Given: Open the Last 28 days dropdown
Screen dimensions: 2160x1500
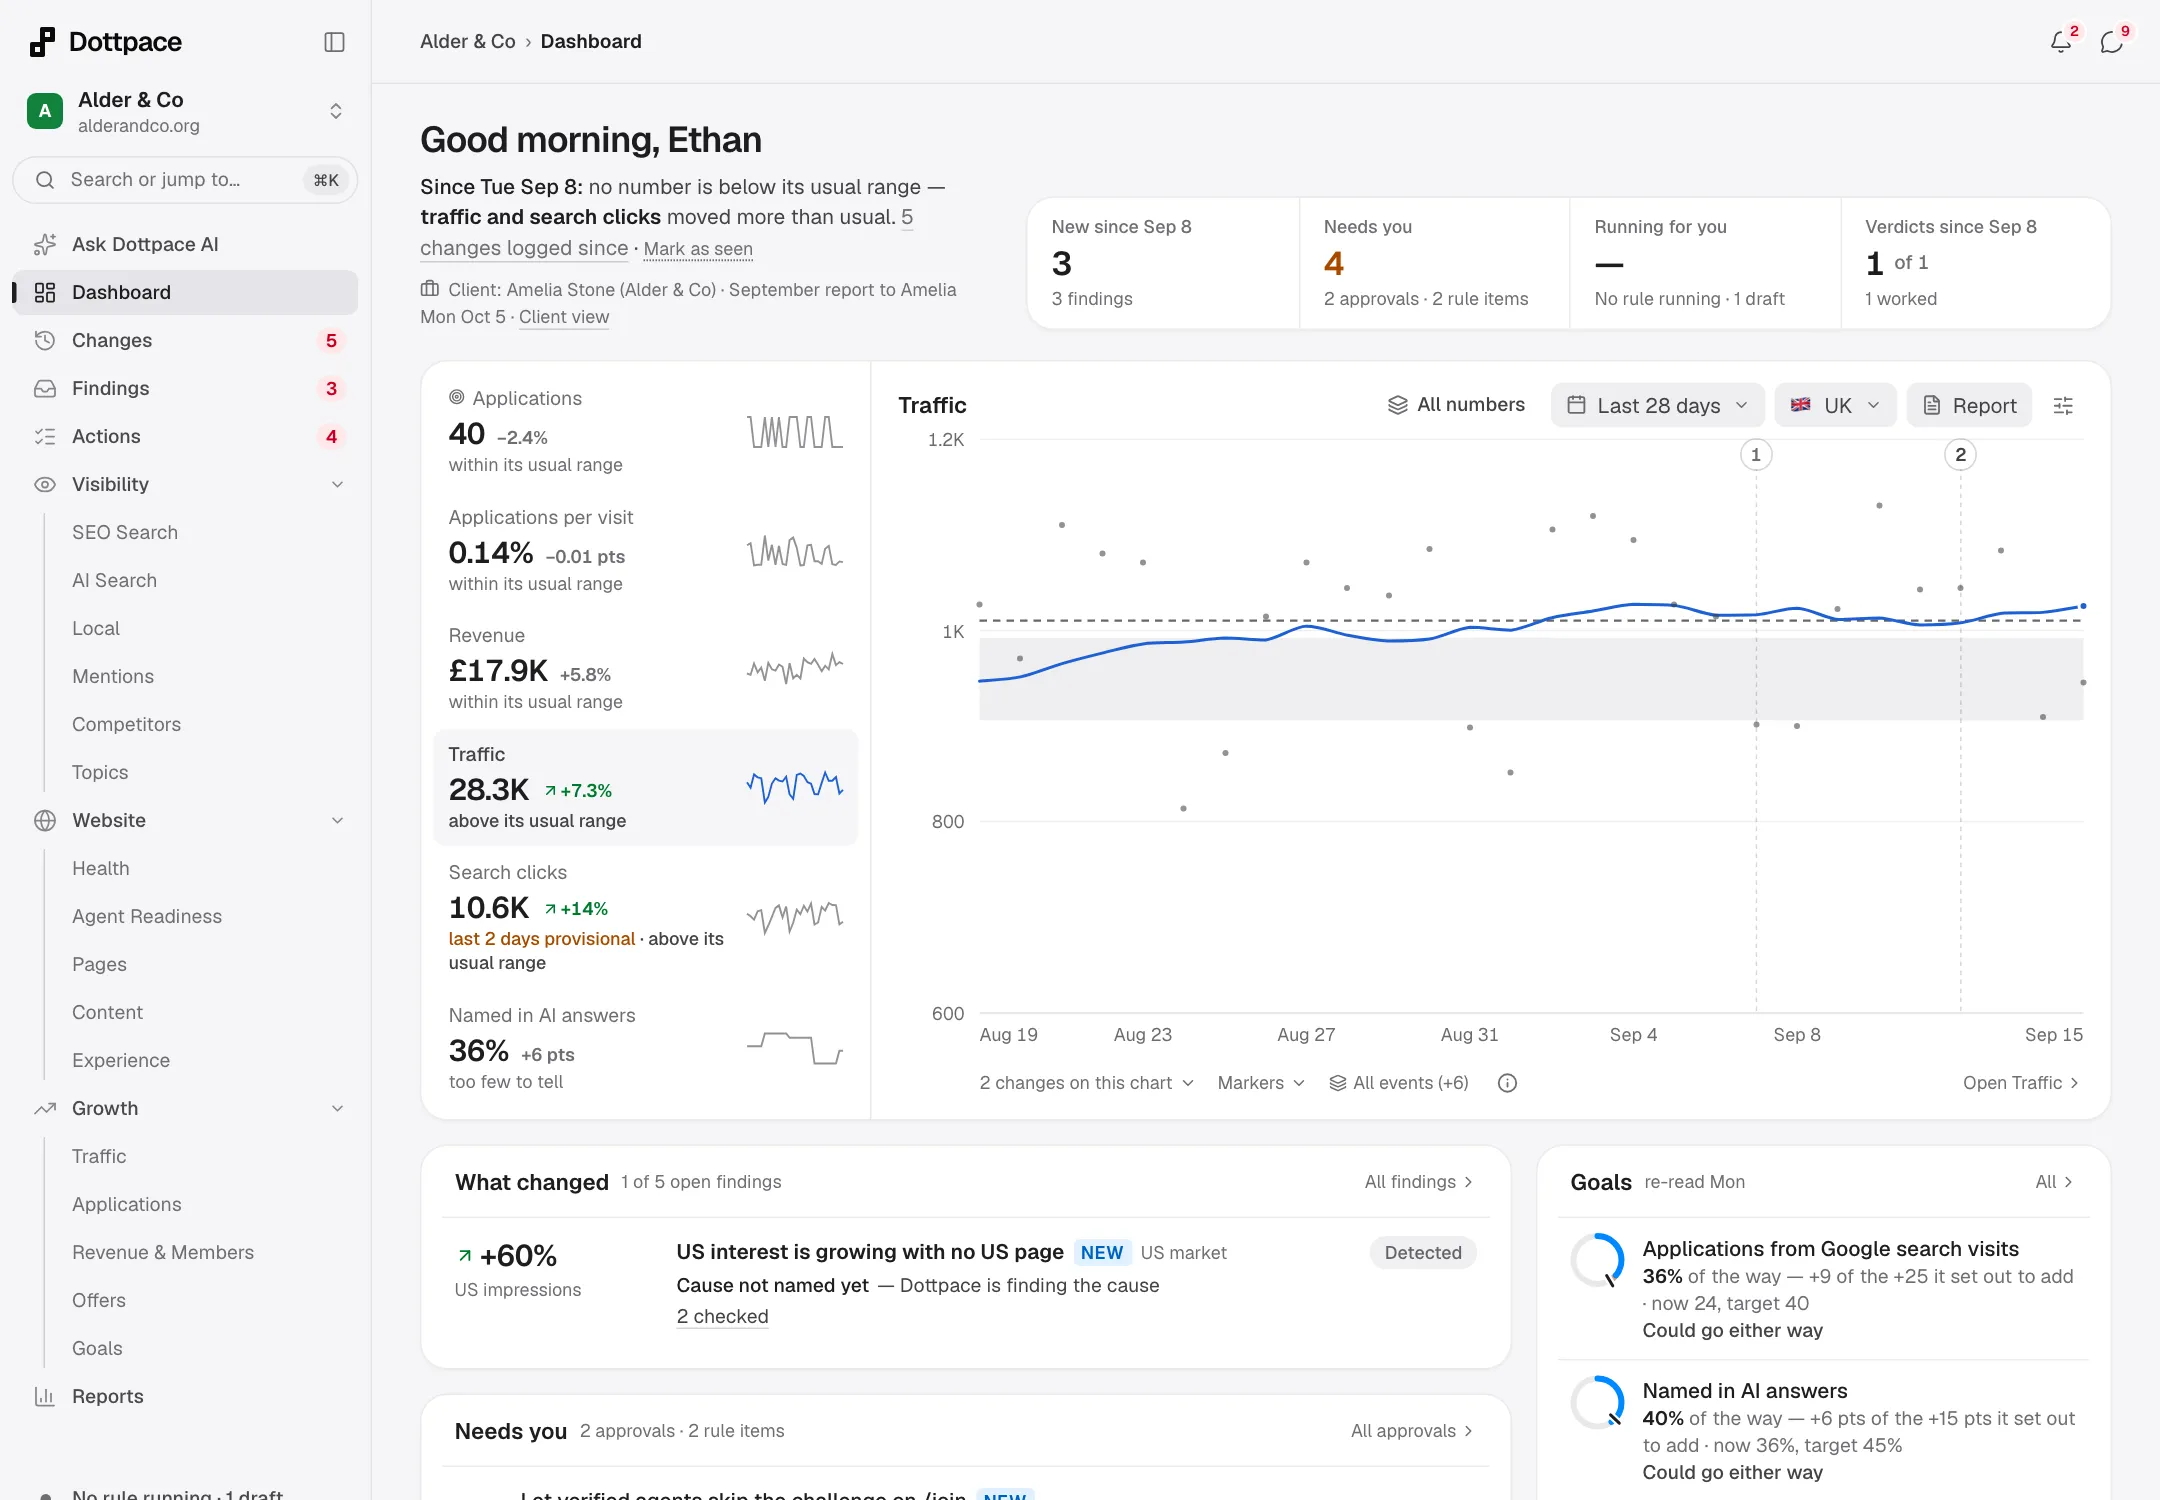Looking at the screenshot, I should tap(1657, 405).
